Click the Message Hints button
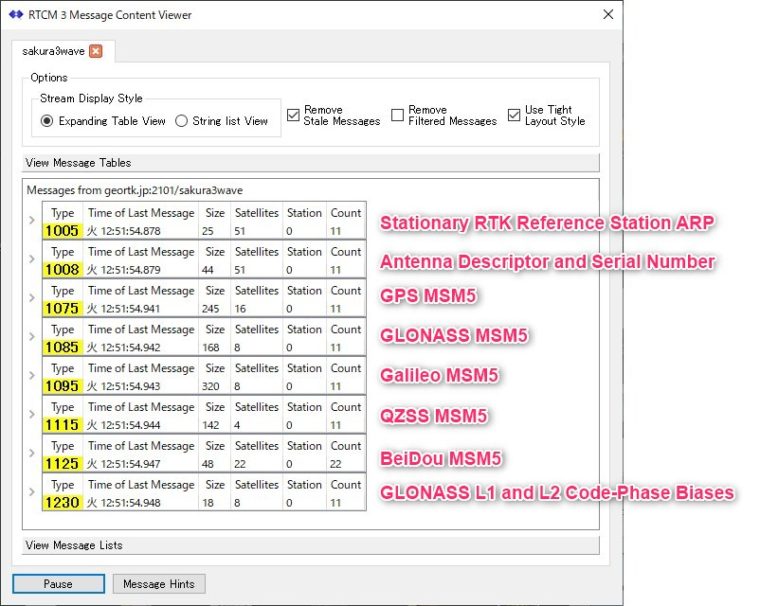 158,584
